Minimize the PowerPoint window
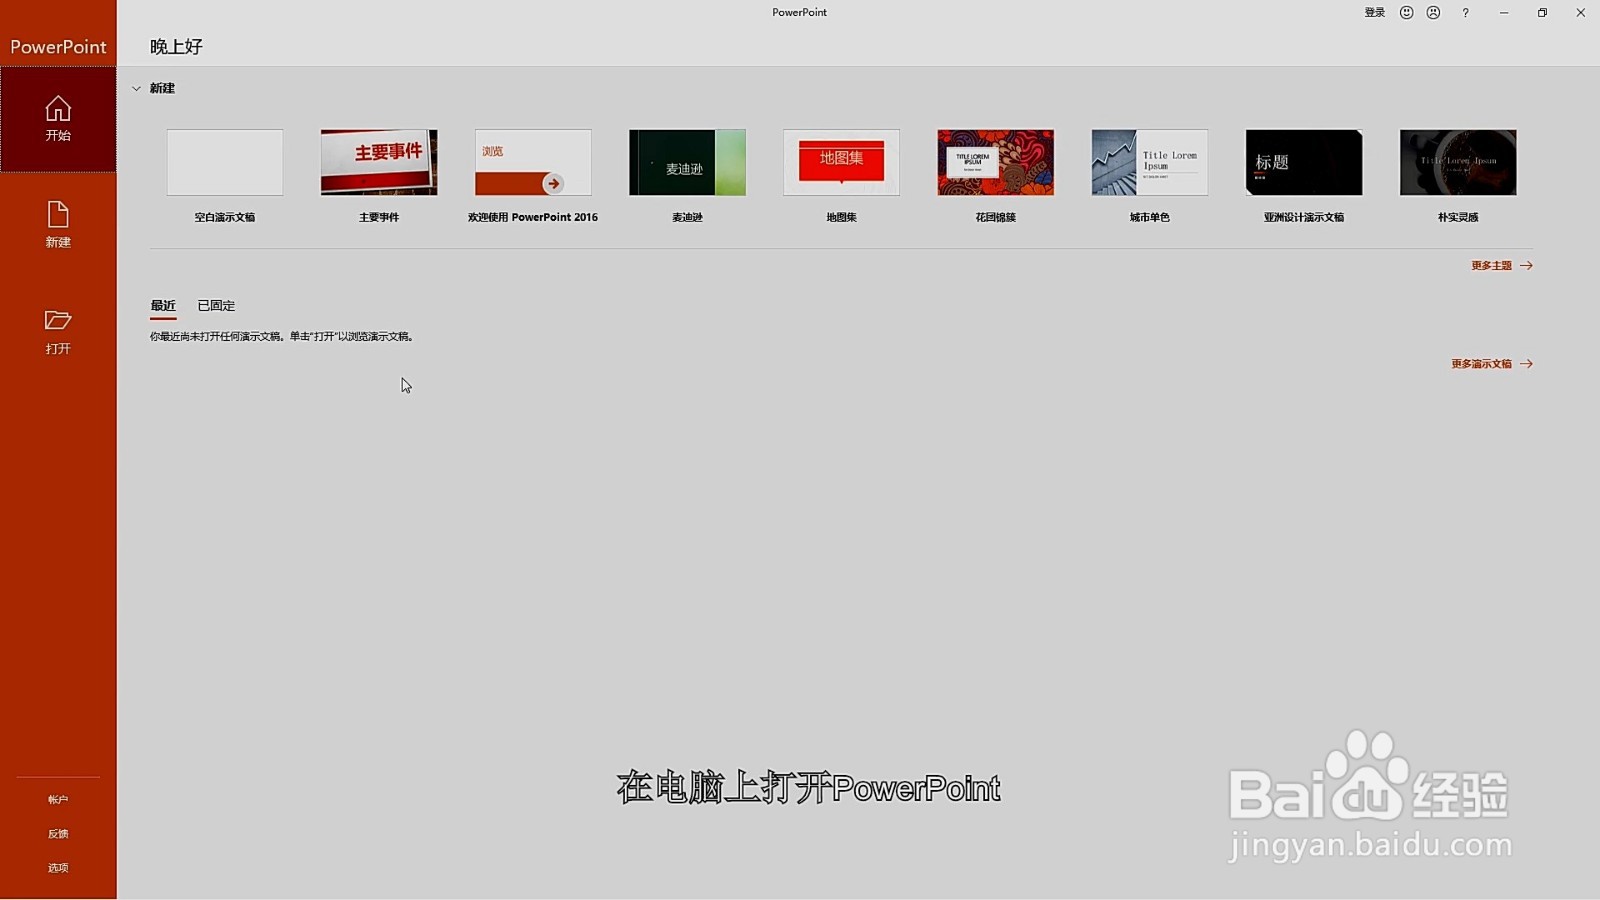The image size is (1600, 900). [x=1504, y=13]
